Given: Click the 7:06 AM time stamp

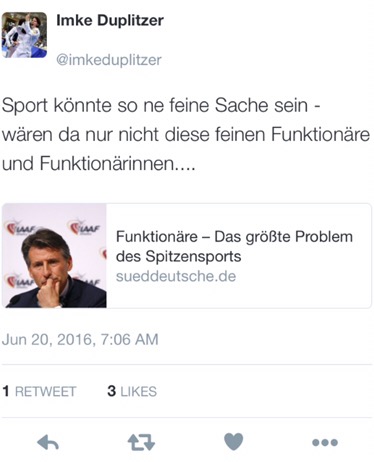Looking at the screenshot, I should click(129, 340).
